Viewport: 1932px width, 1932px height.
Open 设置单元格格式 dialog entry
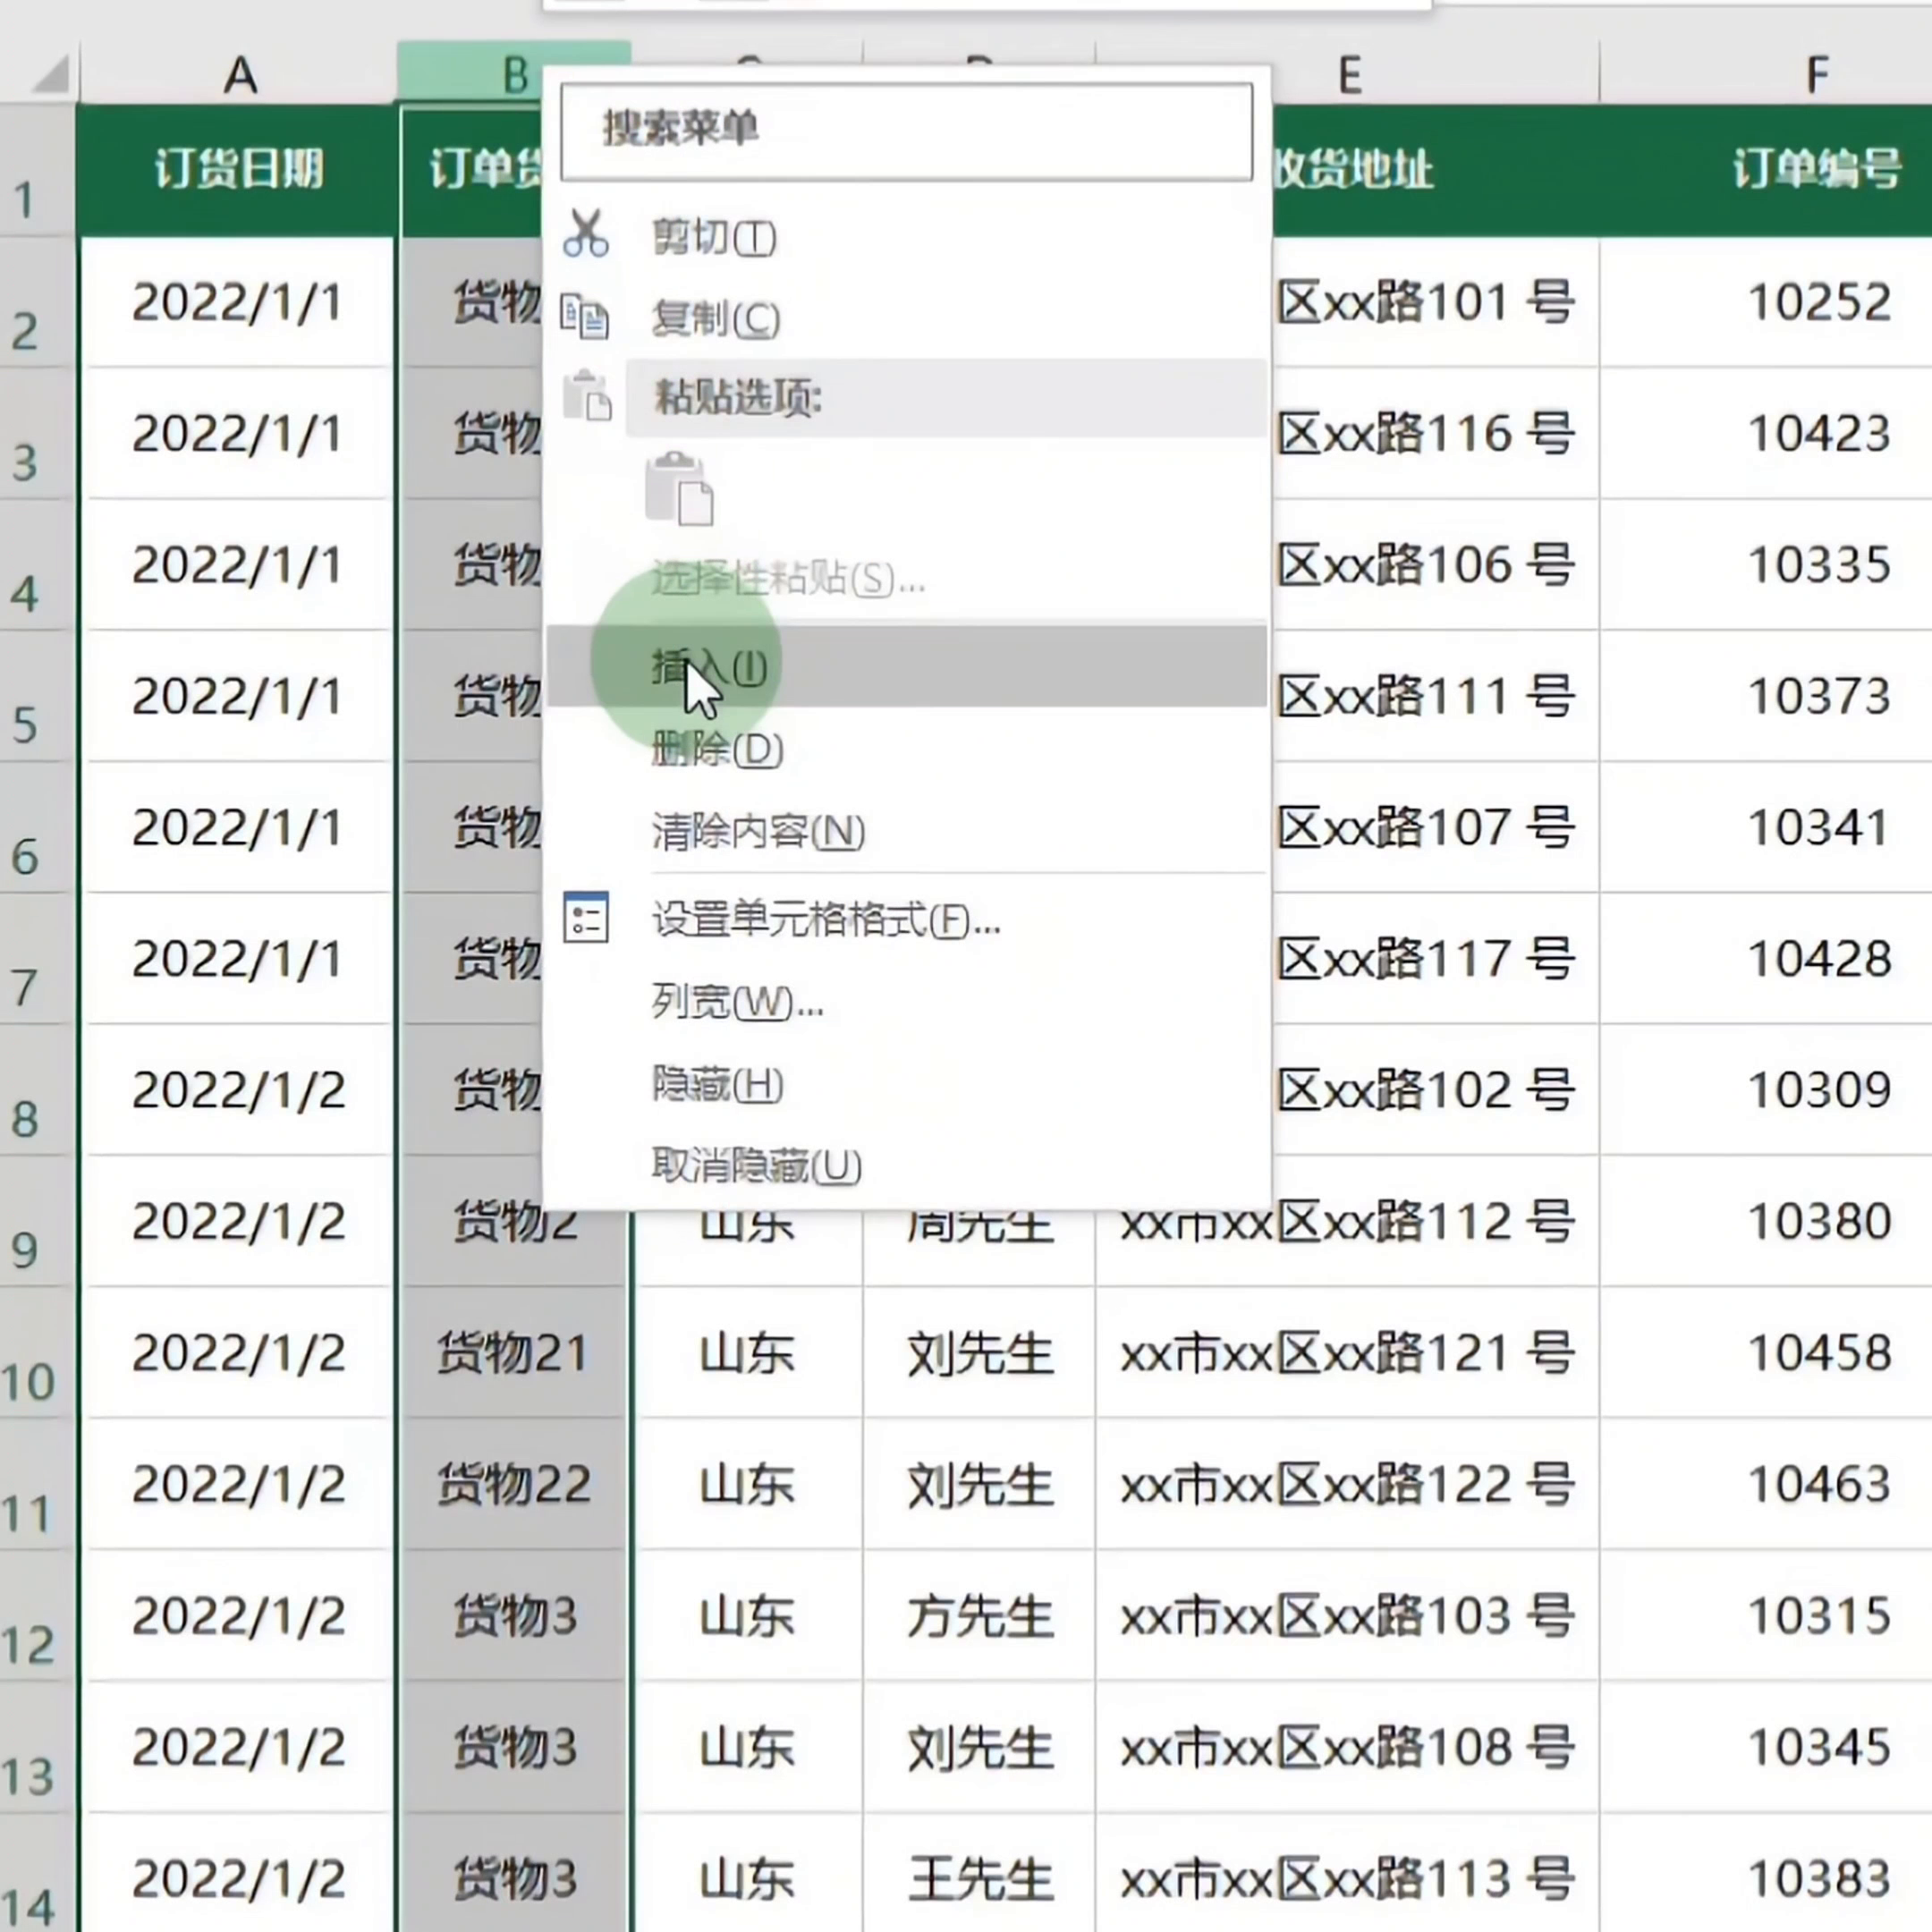tap(825, 921)
